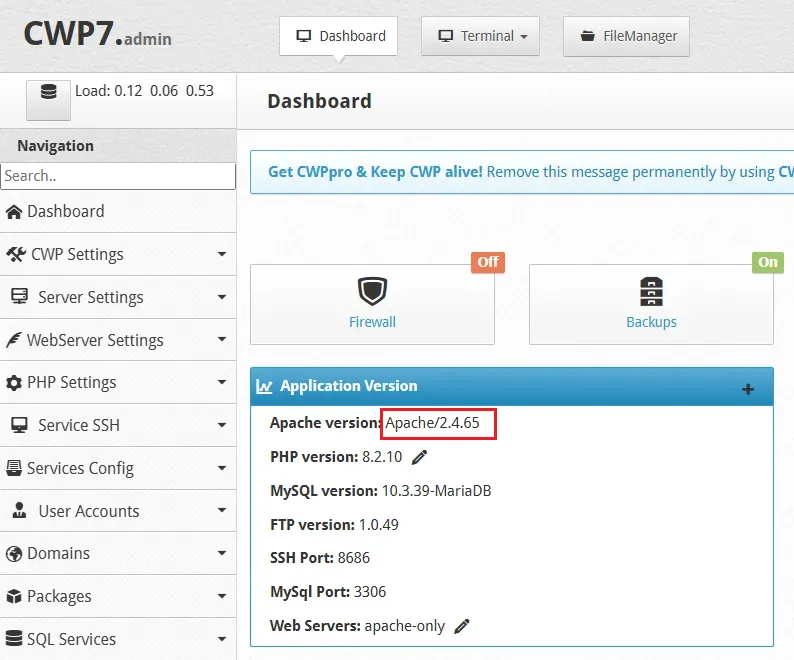Viewport: 794px width, 660px height.
Task: Click the CWP Settings tools icon
Action: pos(16,254)
